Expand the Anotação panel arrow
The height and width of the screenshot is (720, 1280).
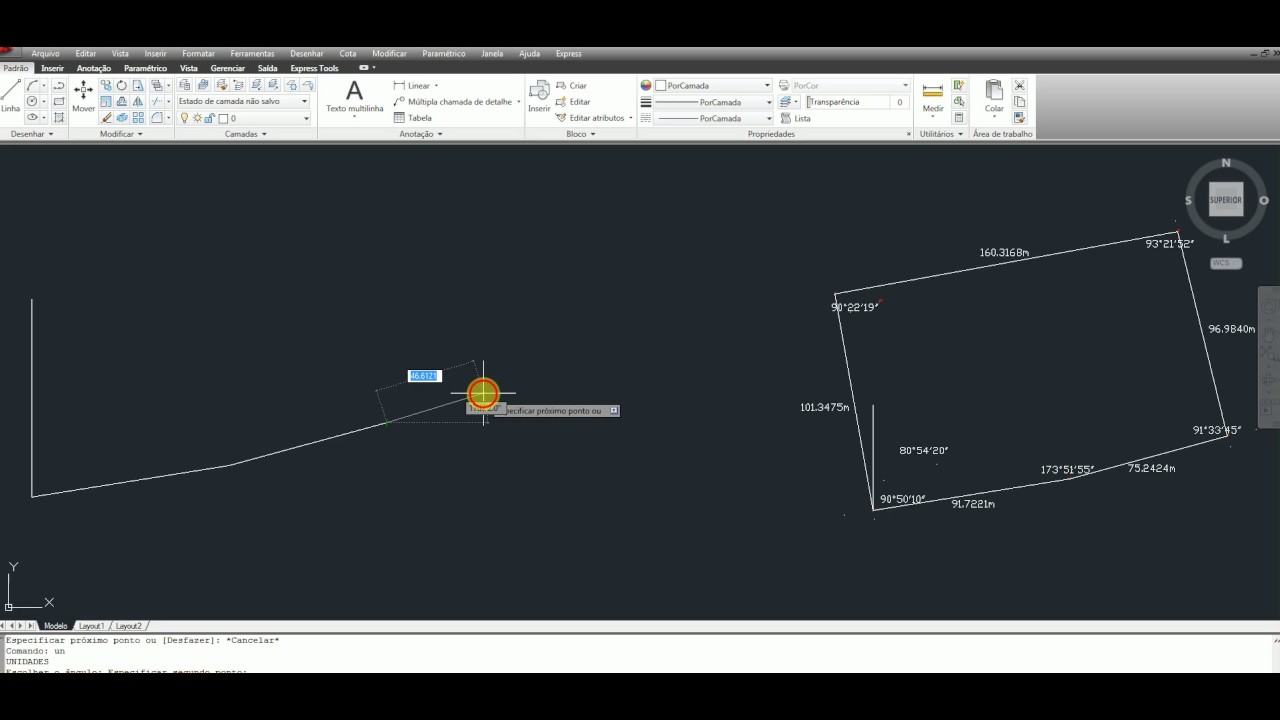[x=440, y=134]
